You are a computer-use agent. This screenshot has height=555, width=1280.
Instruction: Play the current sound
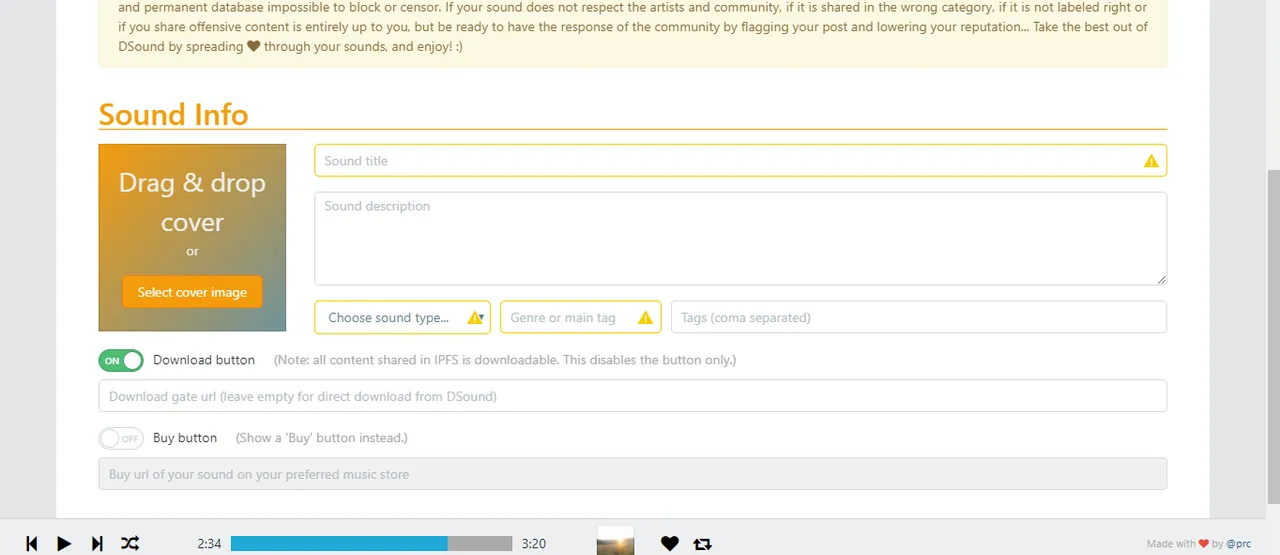pyautogui.click(x=64, y=543)
